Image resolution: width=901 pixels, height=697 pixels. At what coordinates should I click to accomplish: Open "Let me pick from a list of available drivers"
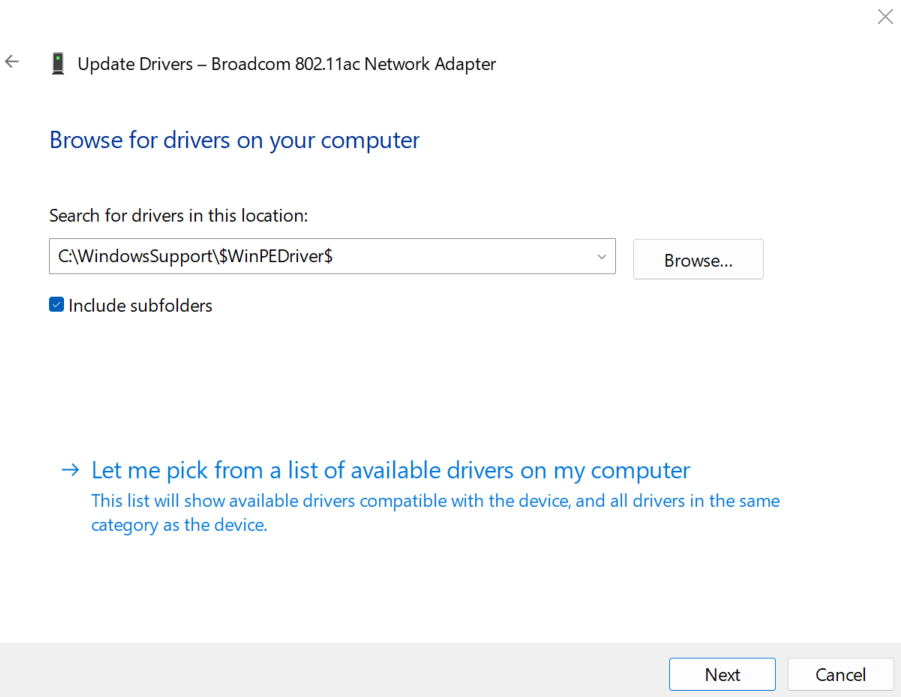[390, 470]
